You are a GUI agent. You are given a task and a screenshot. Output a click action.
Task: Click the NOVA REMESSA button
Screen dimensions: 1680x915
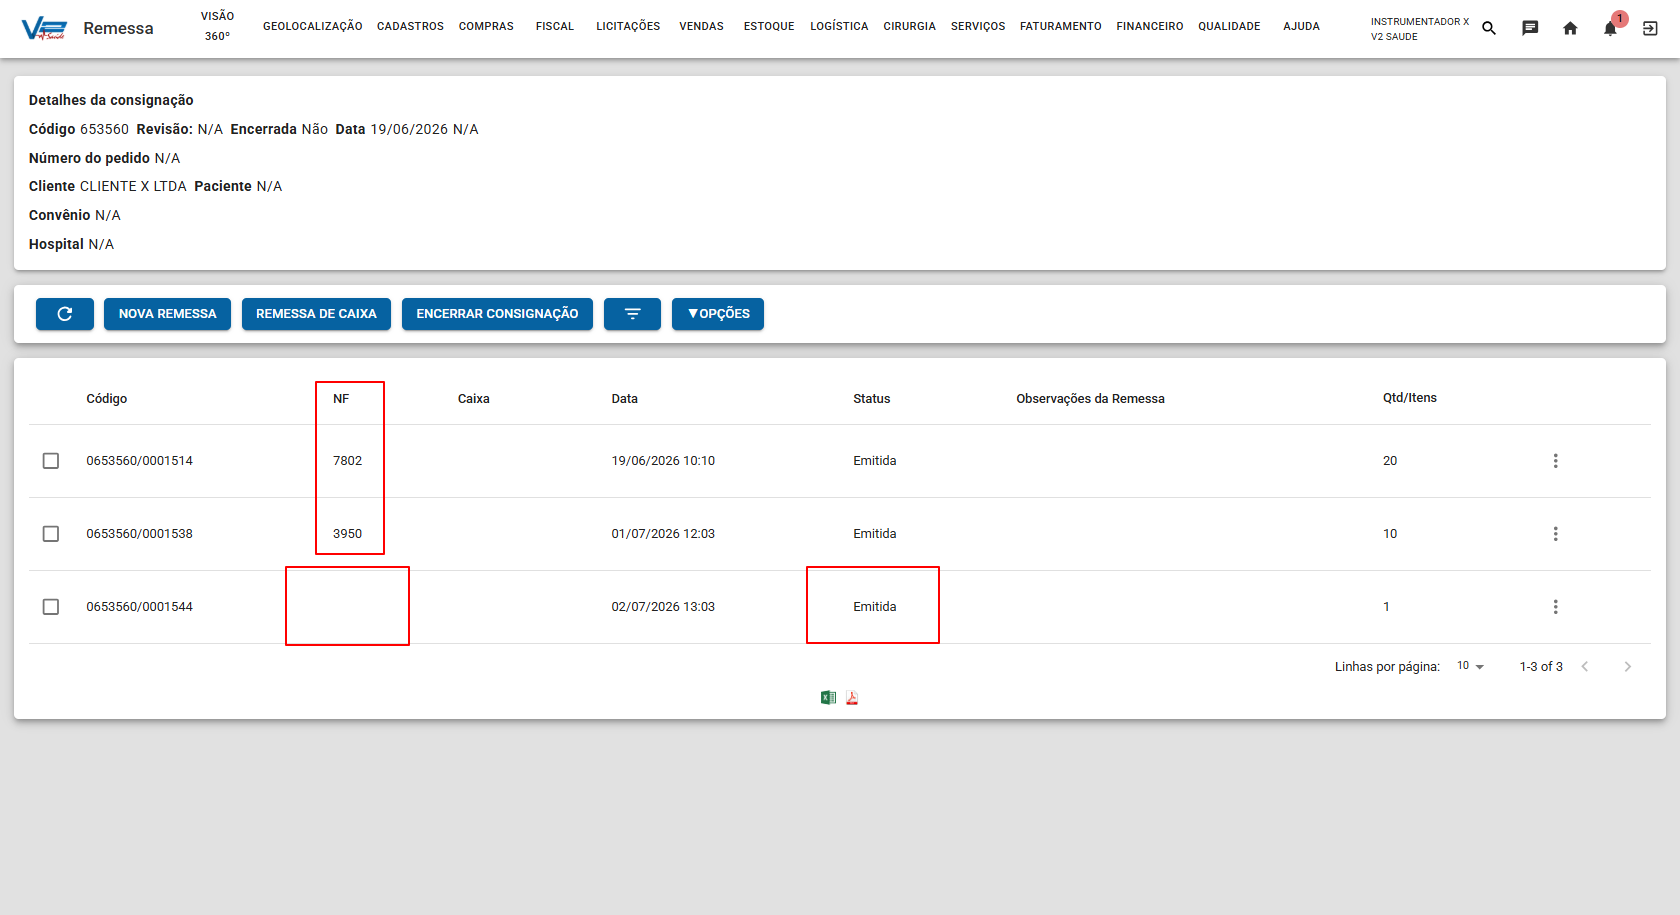coord(167,314)
